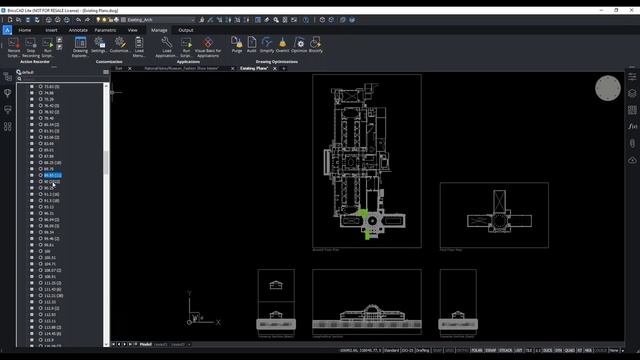
Task: Run the Blockify tool
Action: [316, 44]
